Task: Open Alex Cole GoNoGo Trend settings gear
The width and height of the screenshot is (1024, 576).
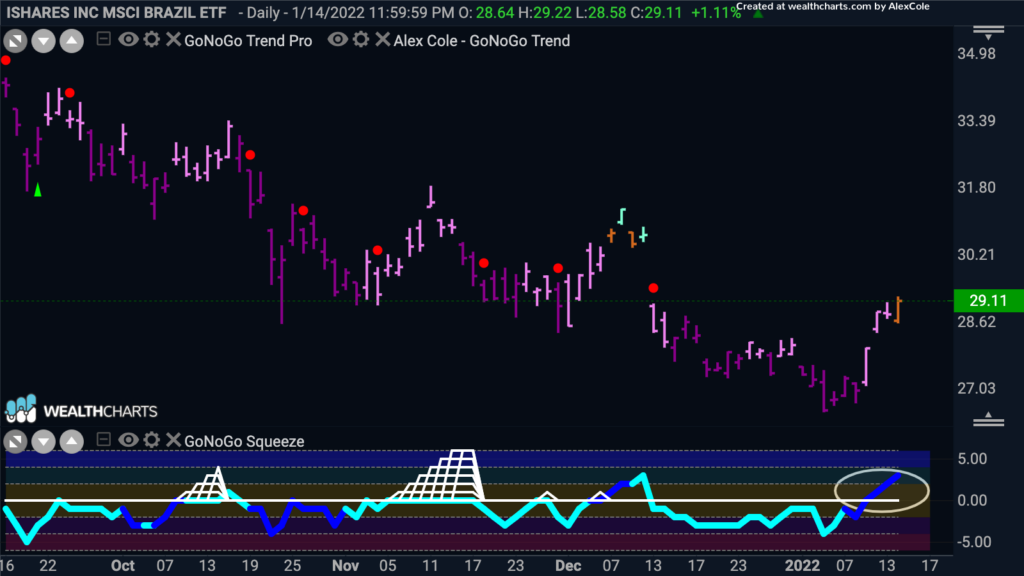Action: 360,40
